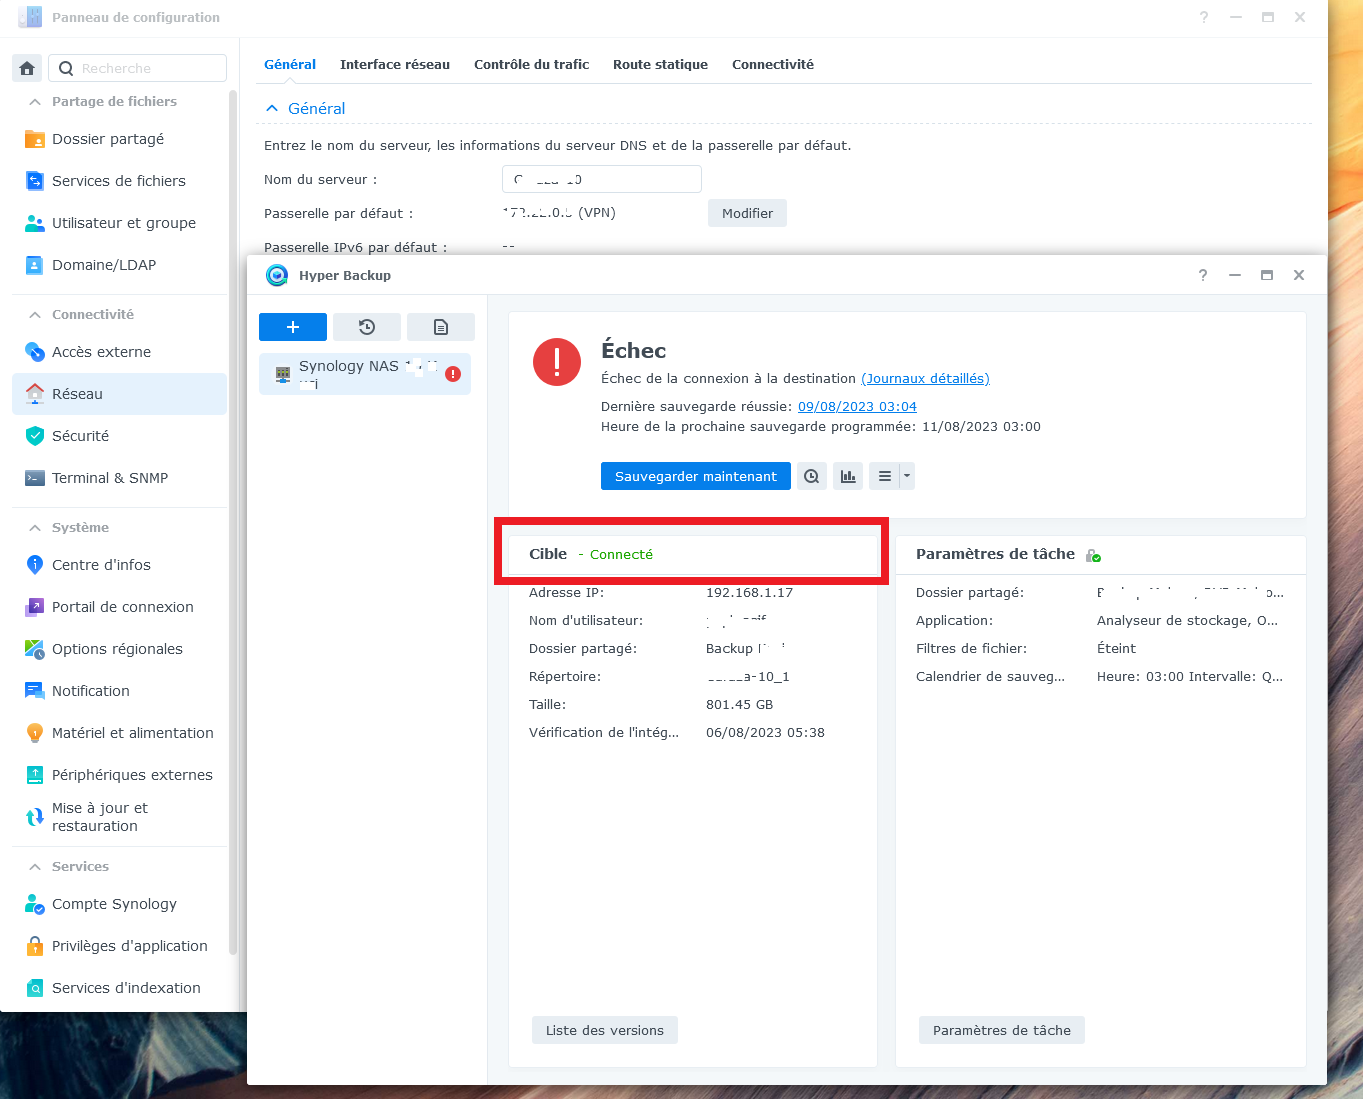
Task: Switch to the Route statique tab
Action: click(660, 64)
